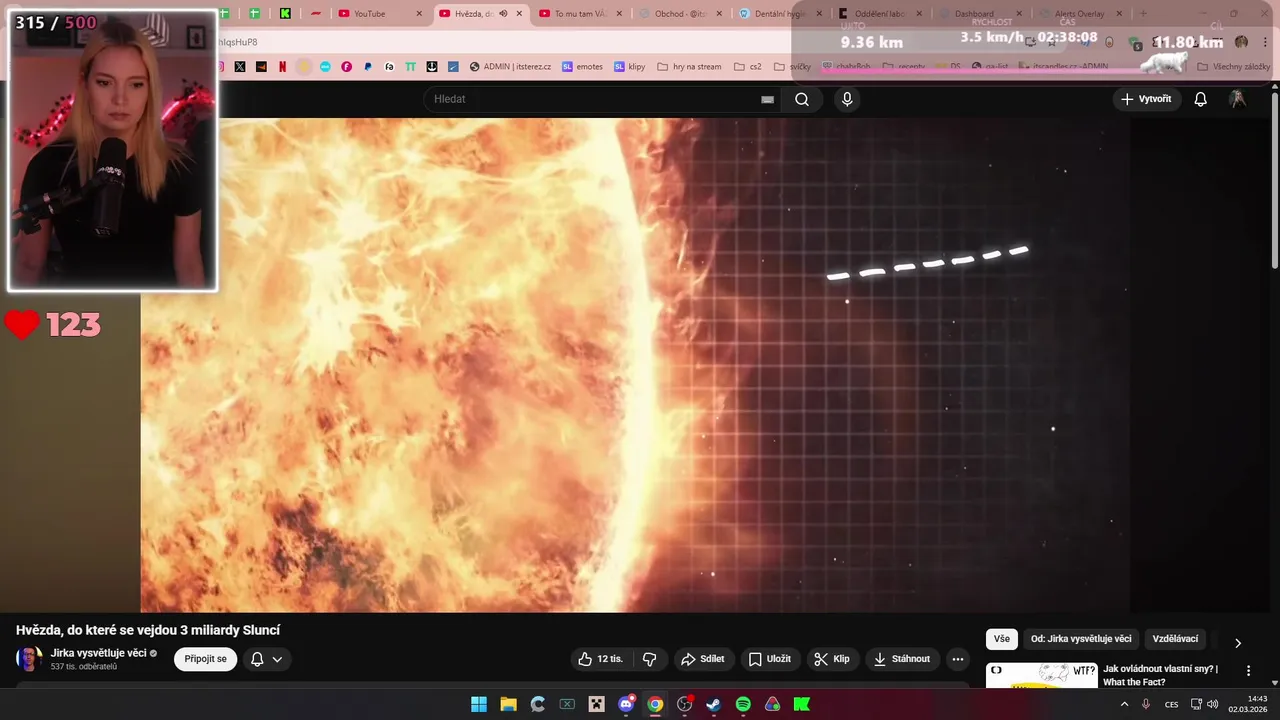This screenshot has width=1280, height=720.
Task: Show hidden system tray icons
Action: [1124, 704]
